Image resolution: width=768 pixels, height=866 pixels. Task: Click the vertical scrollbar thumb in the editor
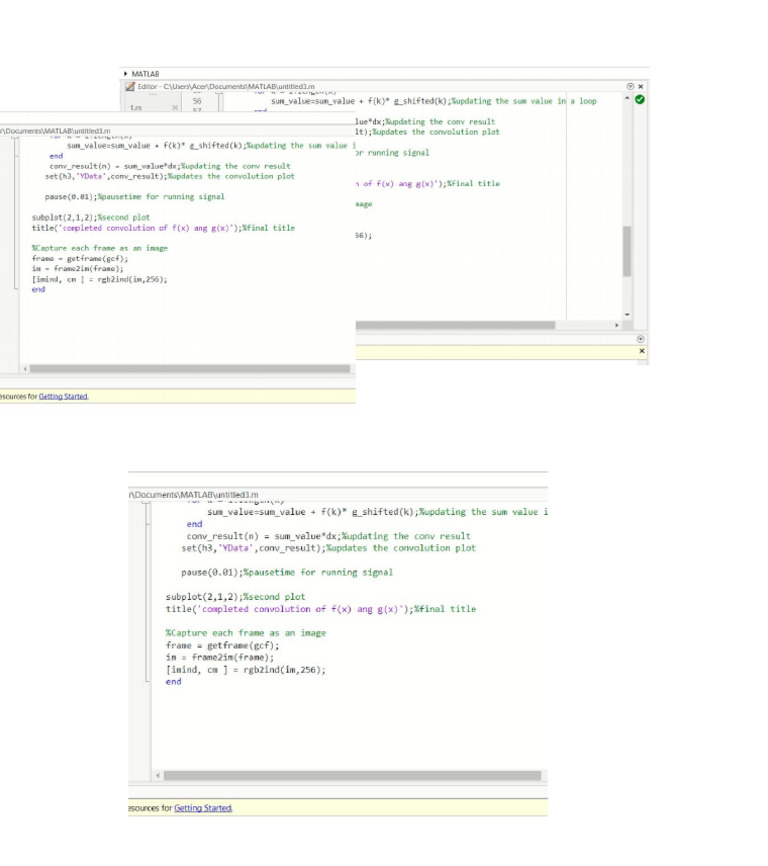click(x=627, y=251)
